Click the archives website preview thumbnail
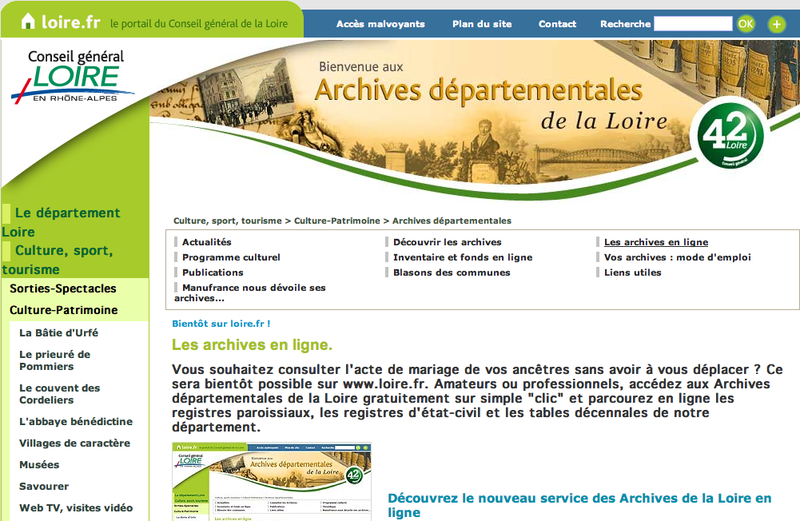Viewport: 800px width, 521px height. coord(271,482)
